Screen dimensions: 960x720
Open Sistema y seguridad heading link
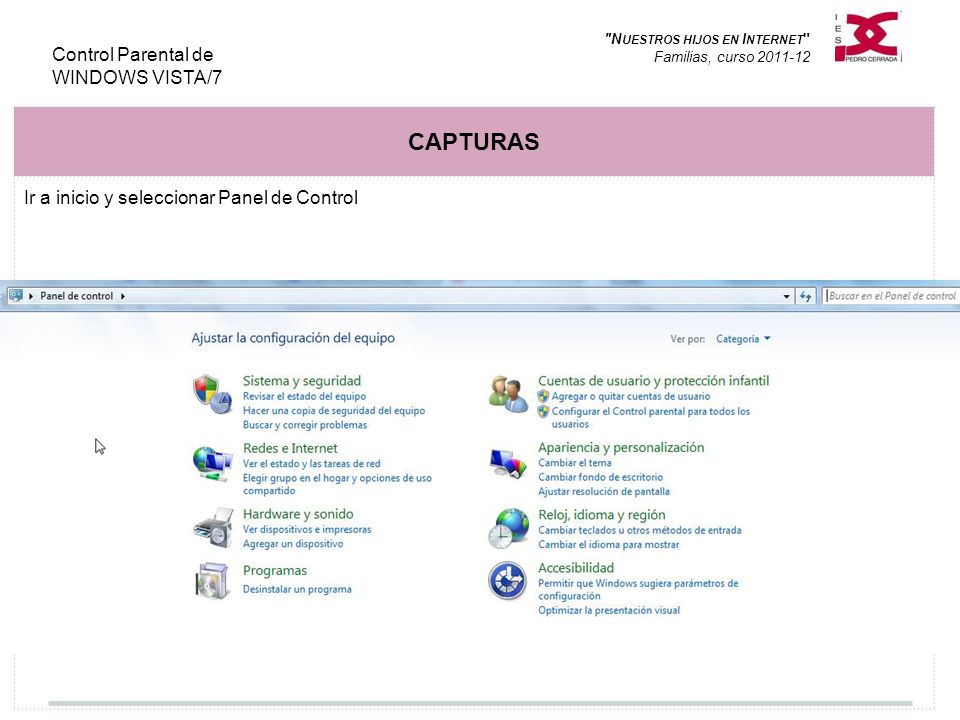pos(302,381)
